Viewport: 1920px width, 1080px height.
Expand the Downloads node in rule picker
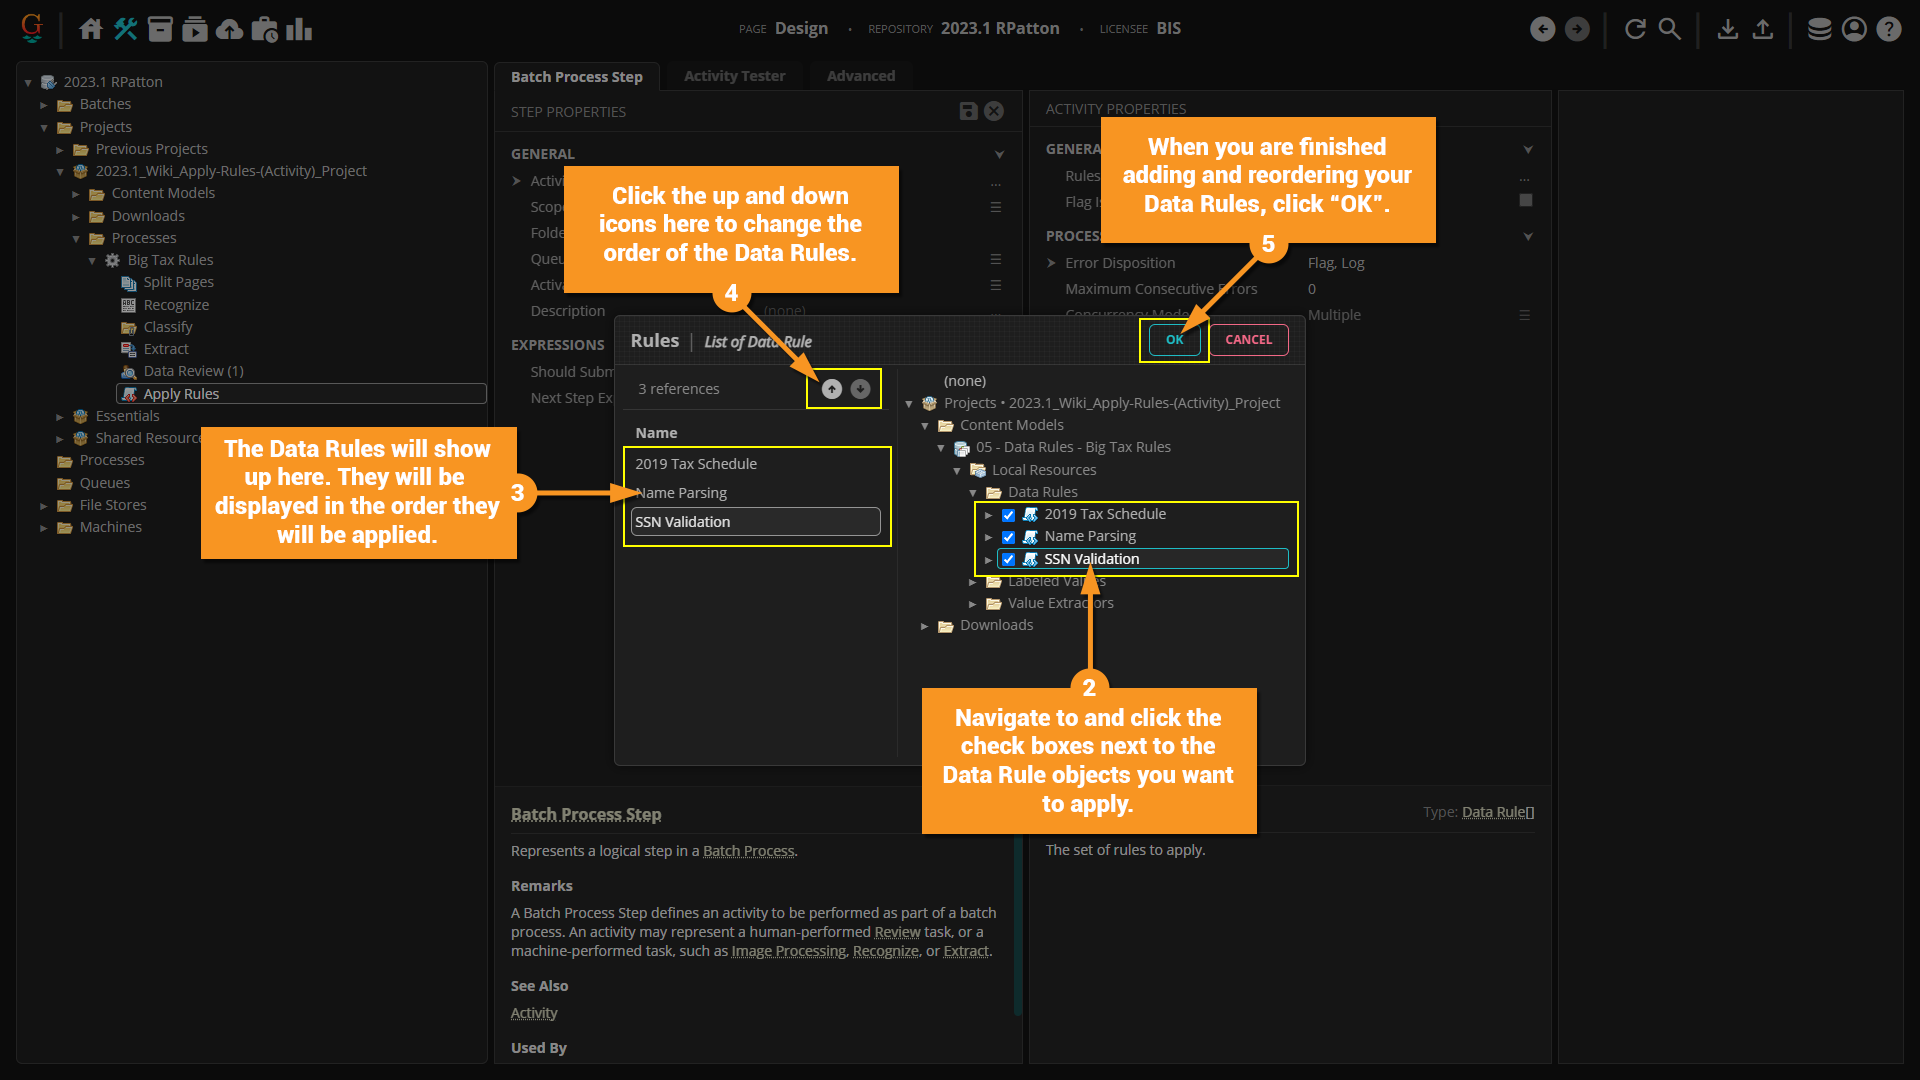(x=924, y=626)
